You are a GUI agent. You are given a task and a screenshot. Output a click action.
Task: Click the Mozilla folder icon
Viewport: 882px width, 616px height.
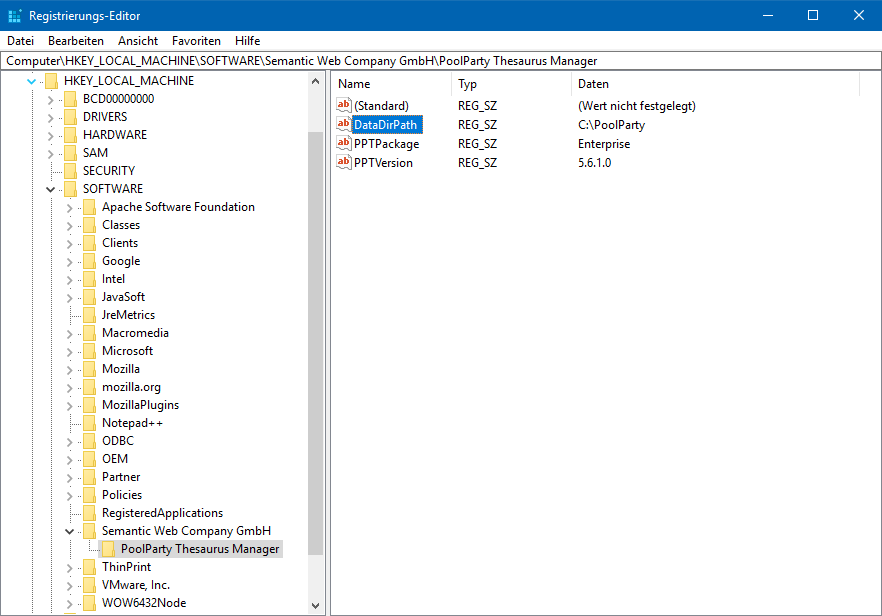(x=89, y=369)
